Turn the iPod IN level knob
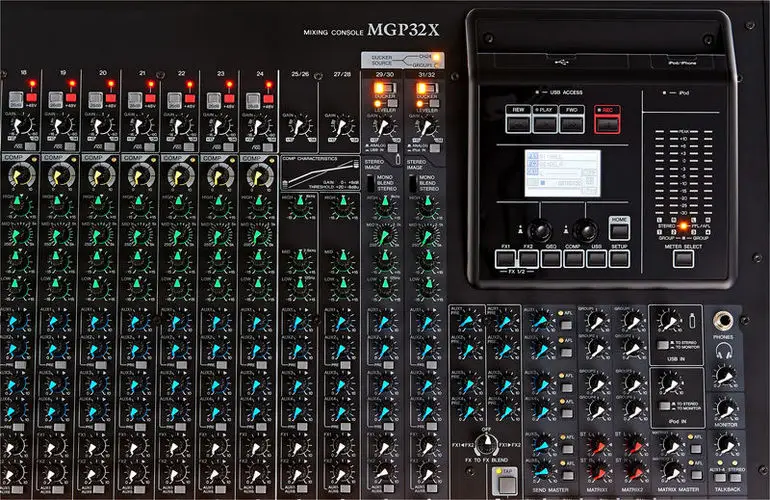 (669, 383)
